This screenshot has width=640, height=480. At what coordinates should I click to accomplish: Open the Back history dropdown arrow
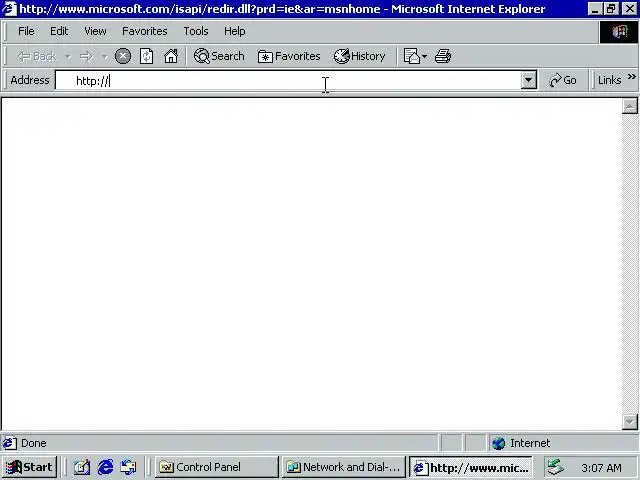[68, 57]
